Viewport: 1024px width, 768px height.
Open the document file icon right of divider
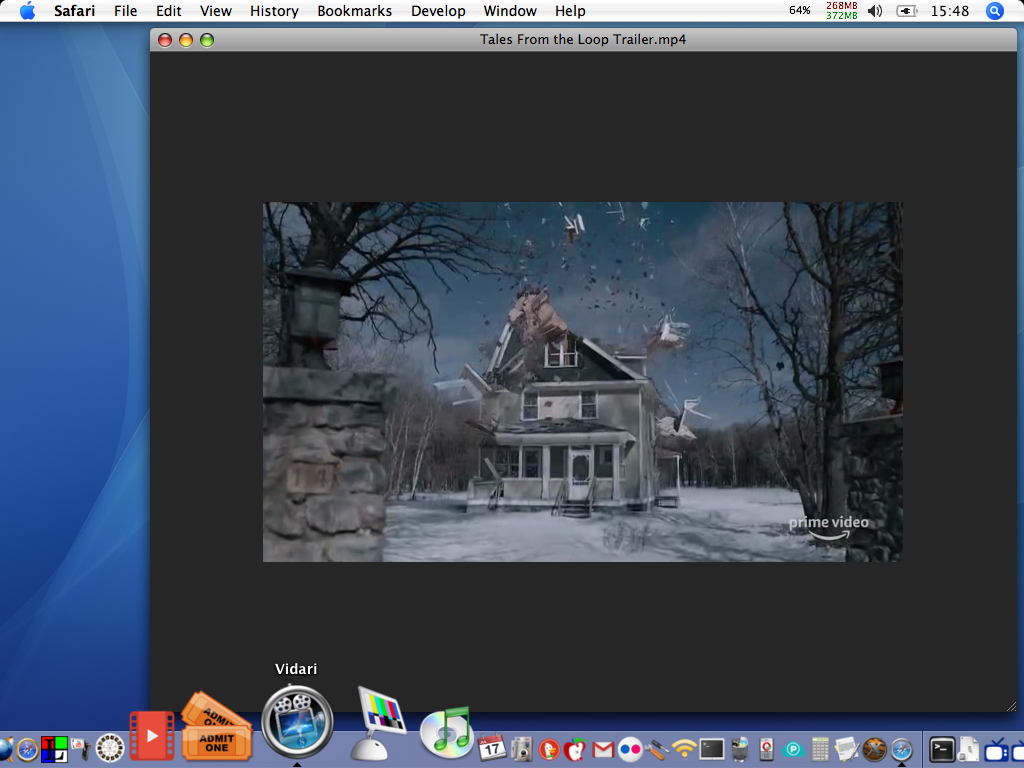pos(969,749)
